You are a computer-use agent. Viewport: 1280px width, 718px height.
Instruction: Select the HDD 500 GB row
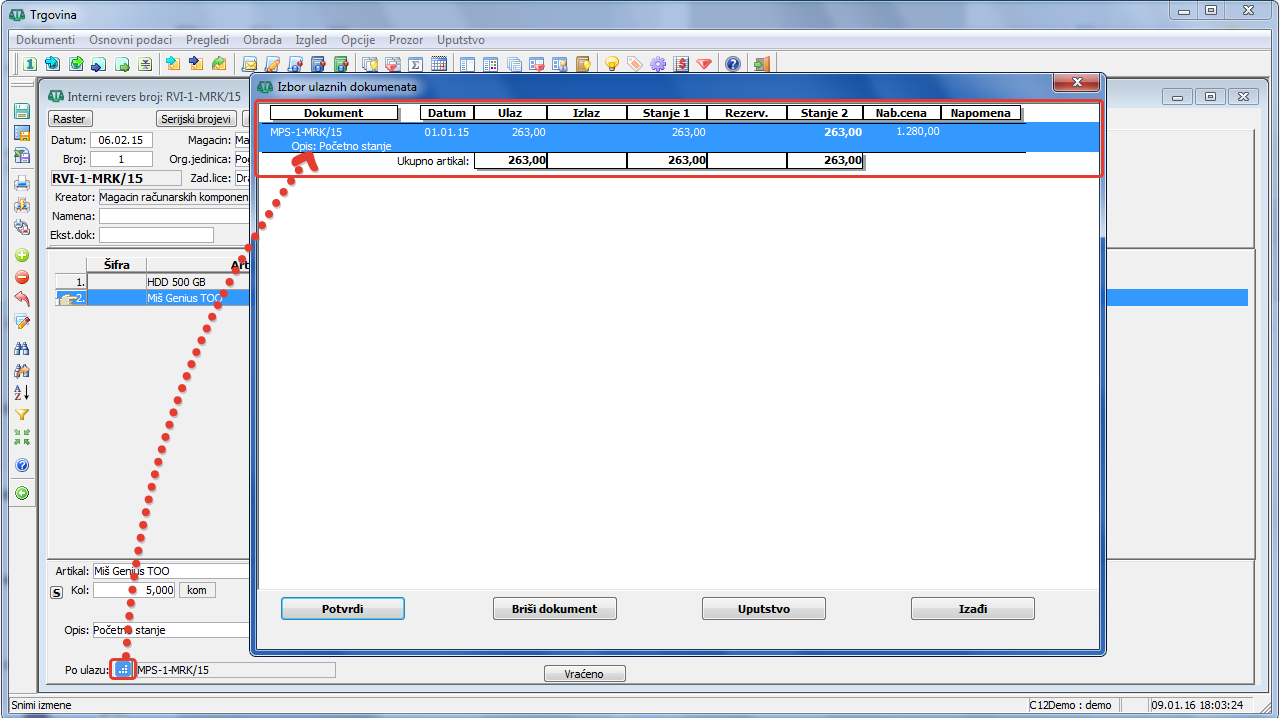[x=152, y=282]
